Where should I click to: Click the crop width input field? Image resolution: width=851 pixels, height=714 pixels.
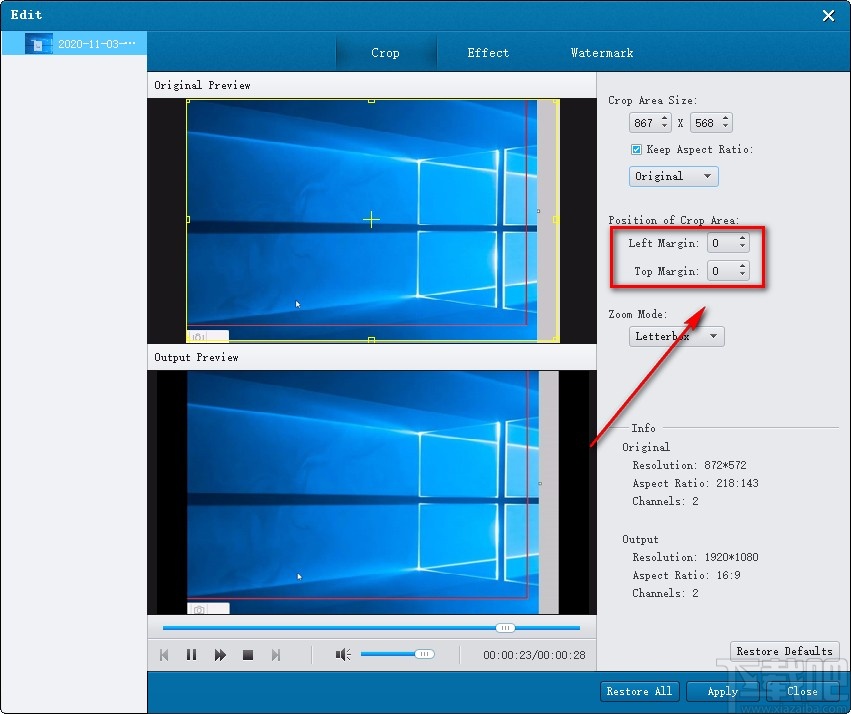[645, 123]
